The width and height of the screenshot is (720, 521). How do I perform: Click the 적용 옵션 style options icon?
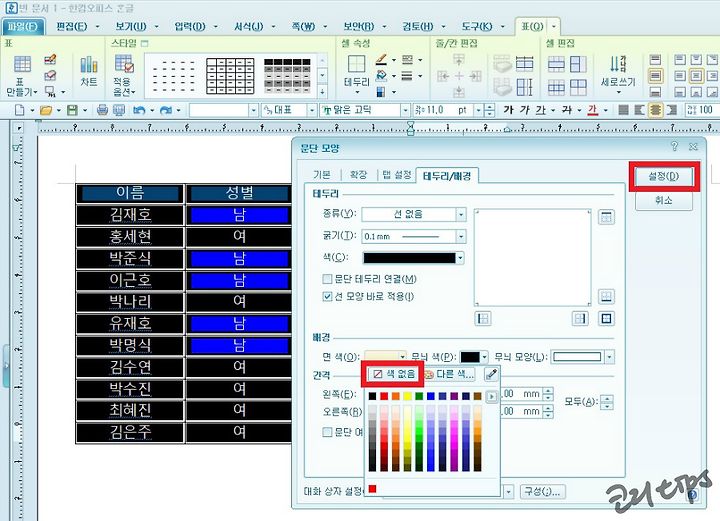[124, 64]
